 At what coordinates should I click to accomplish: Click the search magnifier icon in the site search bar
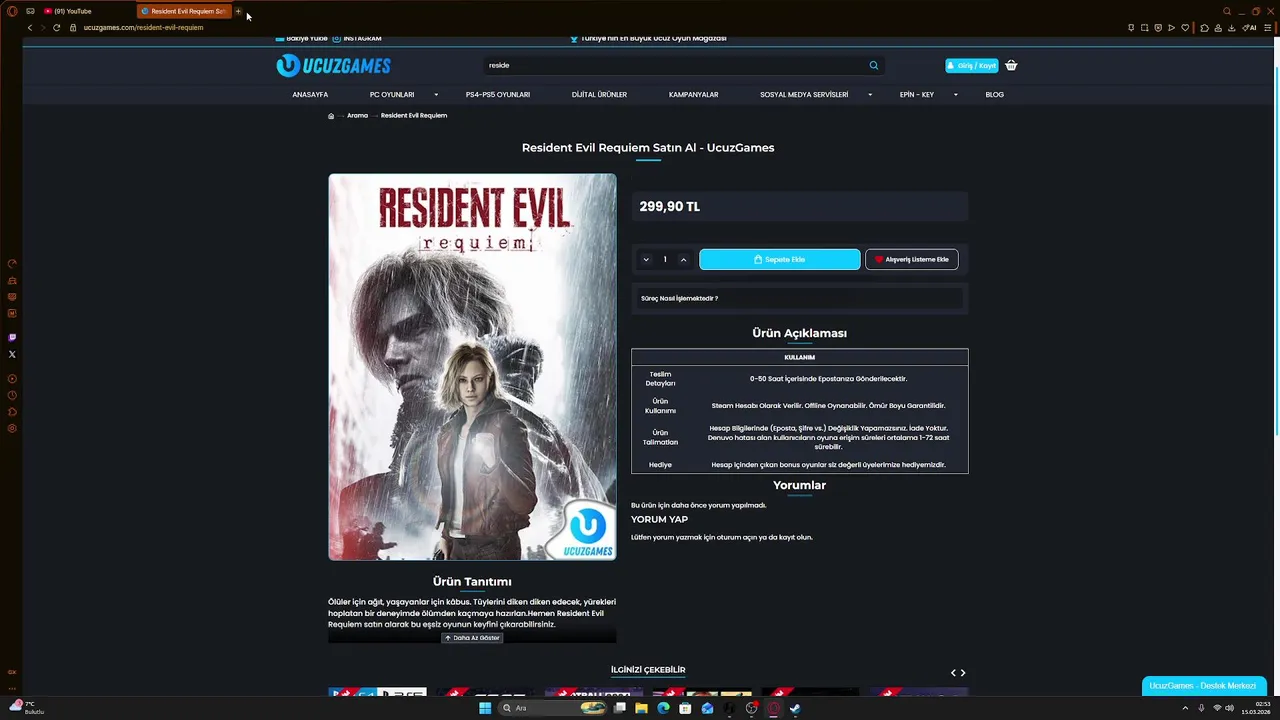coord(873,65)
